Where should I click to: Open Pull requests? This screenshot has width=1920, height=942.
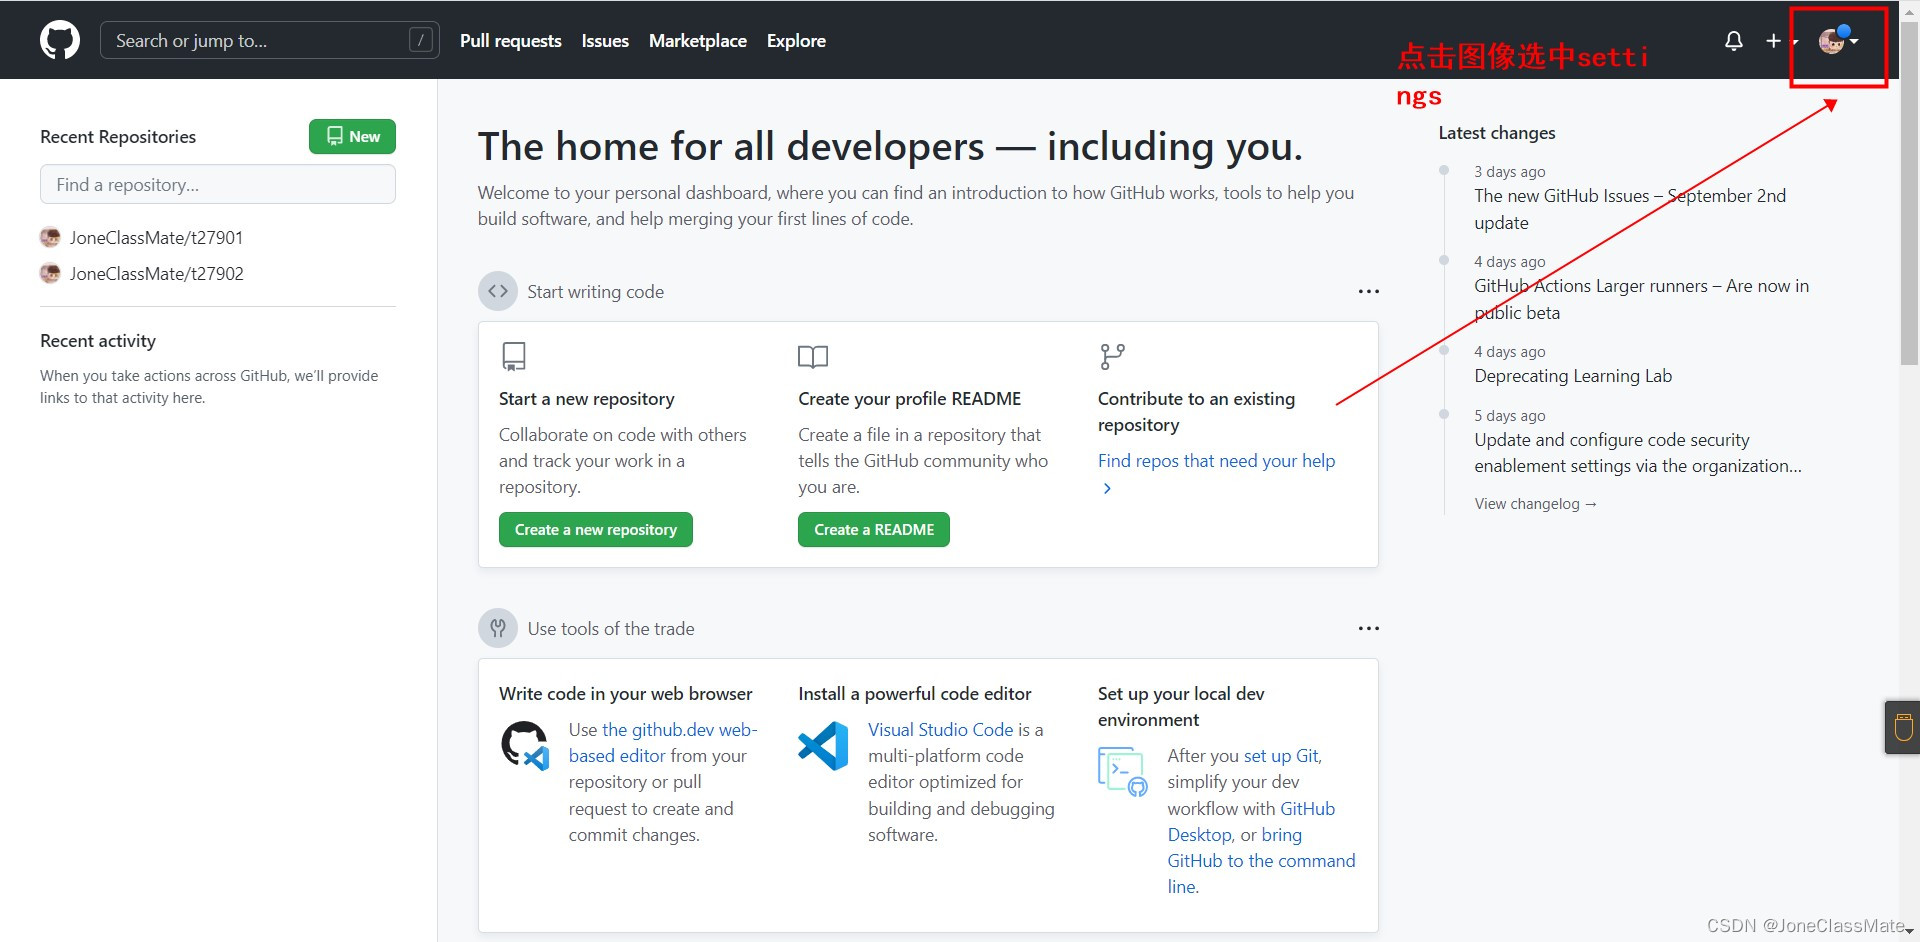(x=510, y=41)
